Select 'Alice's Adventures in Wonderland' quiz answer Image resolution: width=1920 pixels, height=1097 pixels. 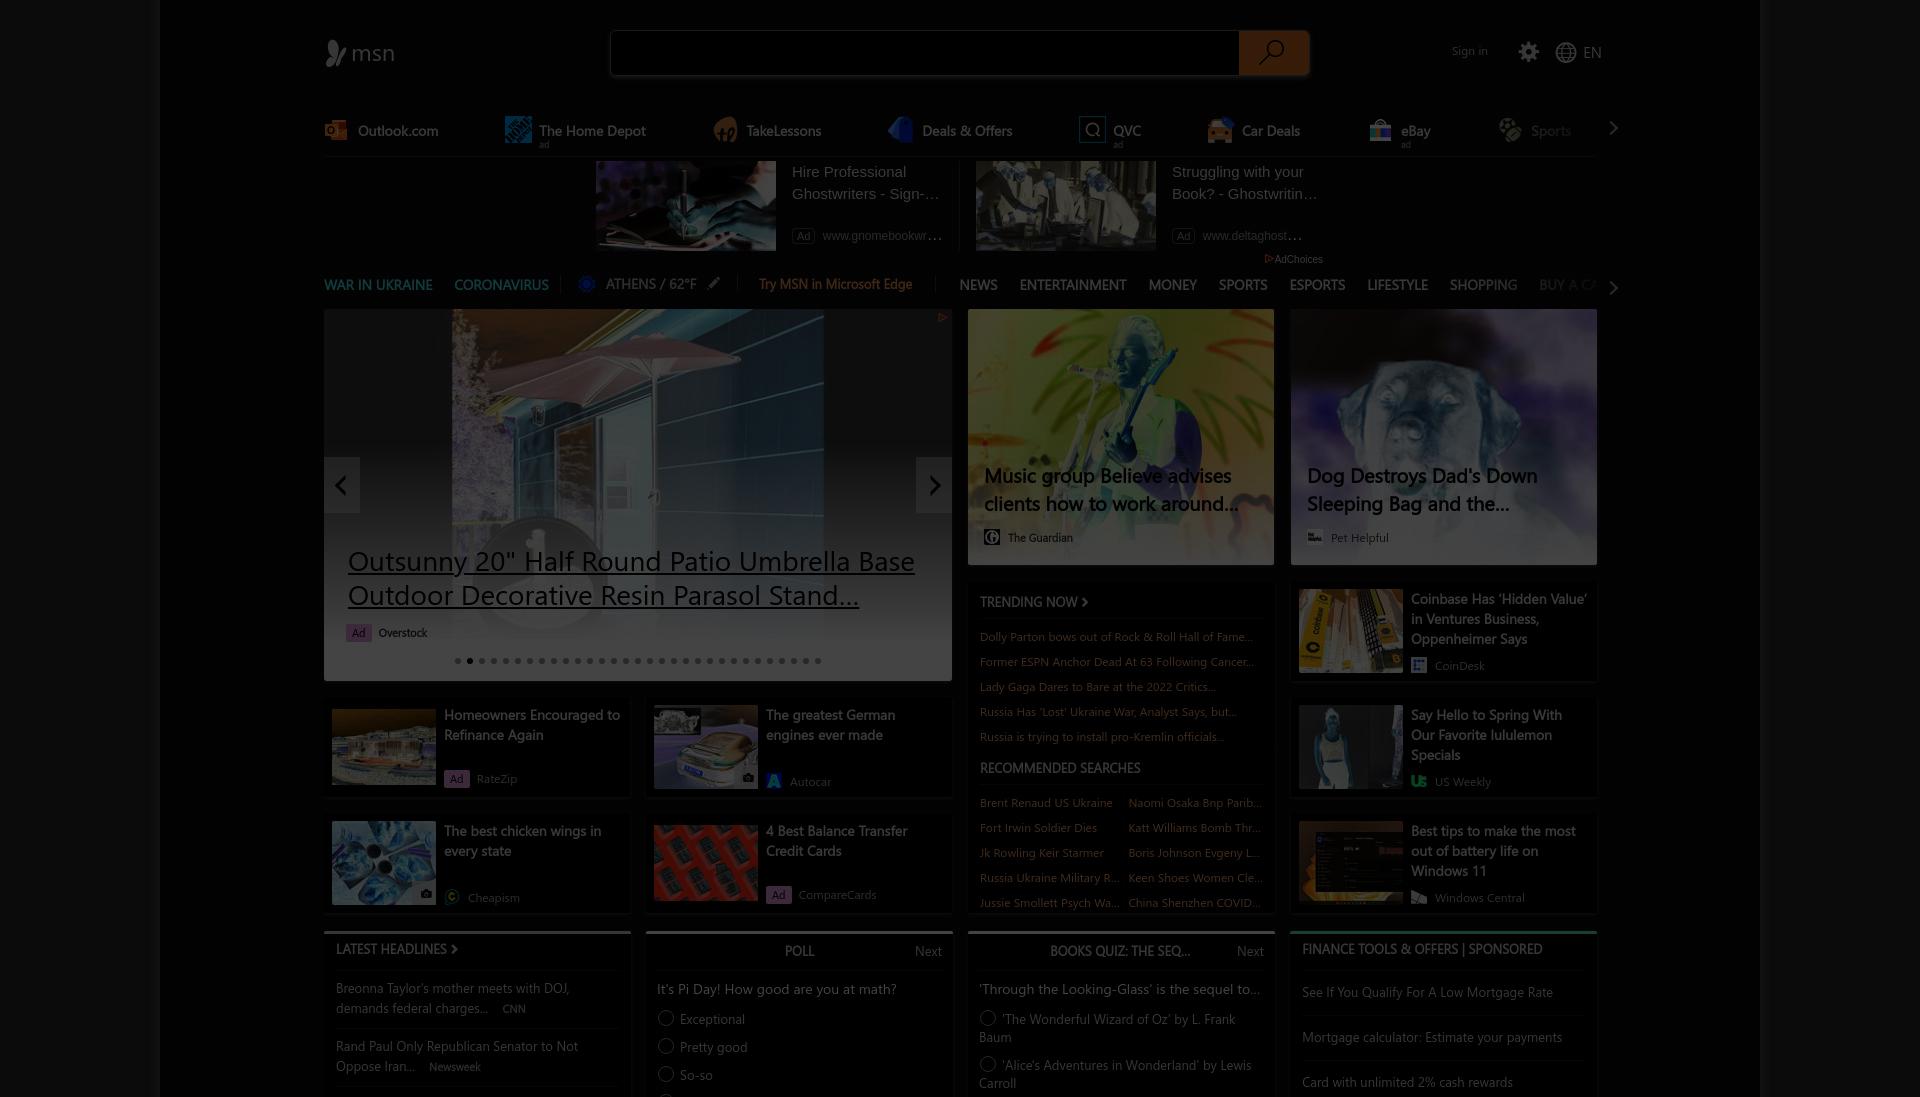point(988,1064)
